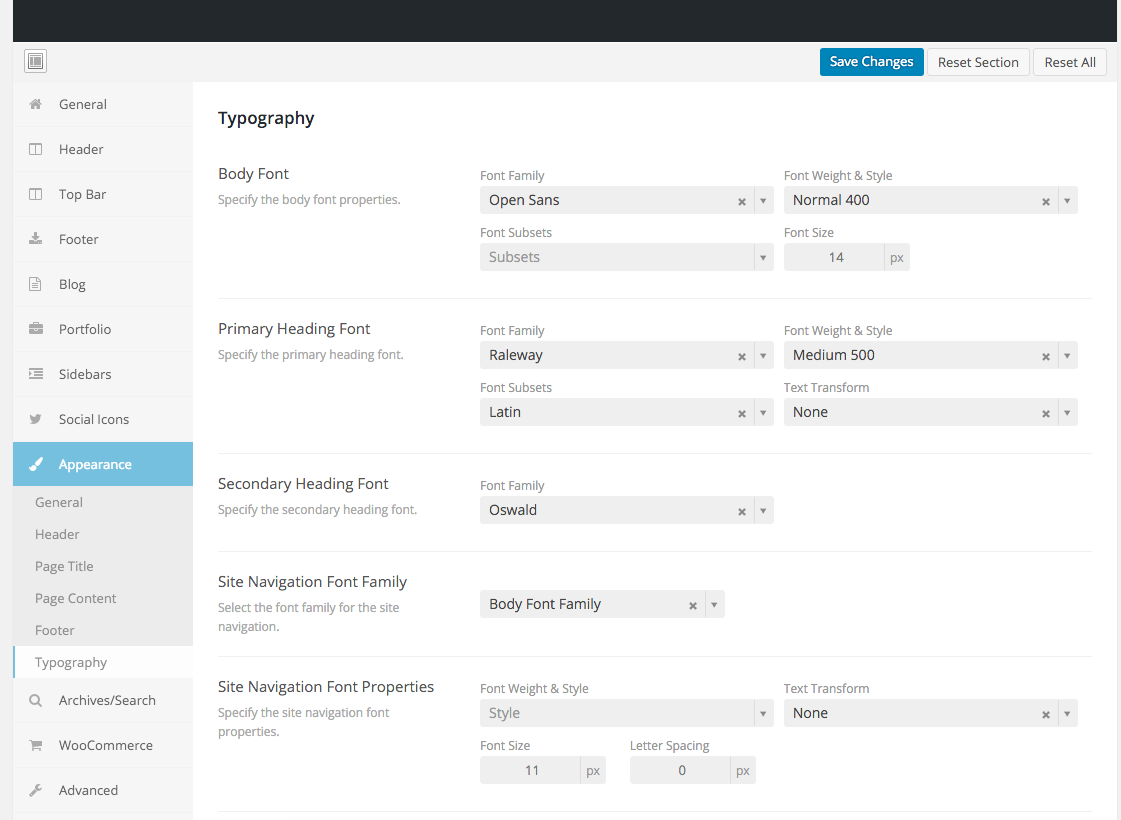Click the expand-all sections icon above sidebar
Screen dimensions: 1121x820
pyautogui.click(x=35, y=62)
